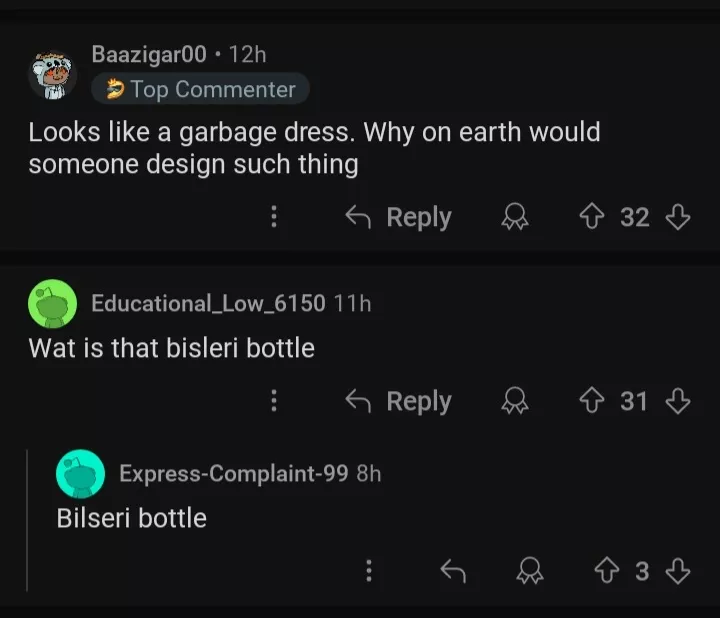The image size is (720, 618).
Task: Award the Educational_Low_6150 comment
Action: (x=516, y=401)
